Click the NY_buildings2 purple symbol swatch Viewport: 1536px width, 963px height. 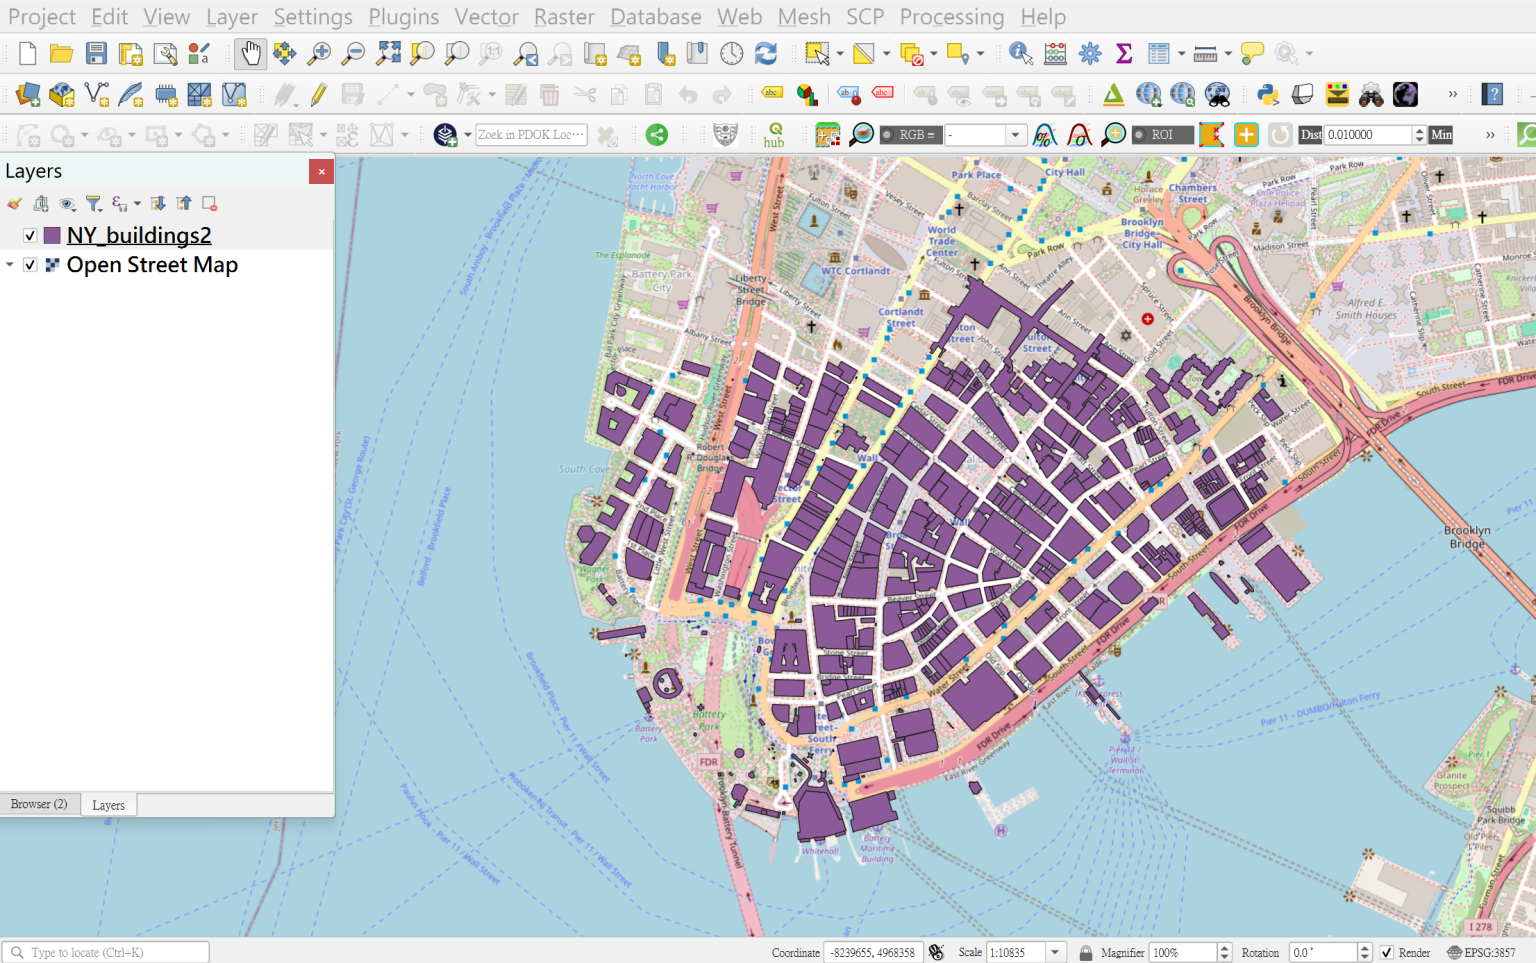[52, 235]
